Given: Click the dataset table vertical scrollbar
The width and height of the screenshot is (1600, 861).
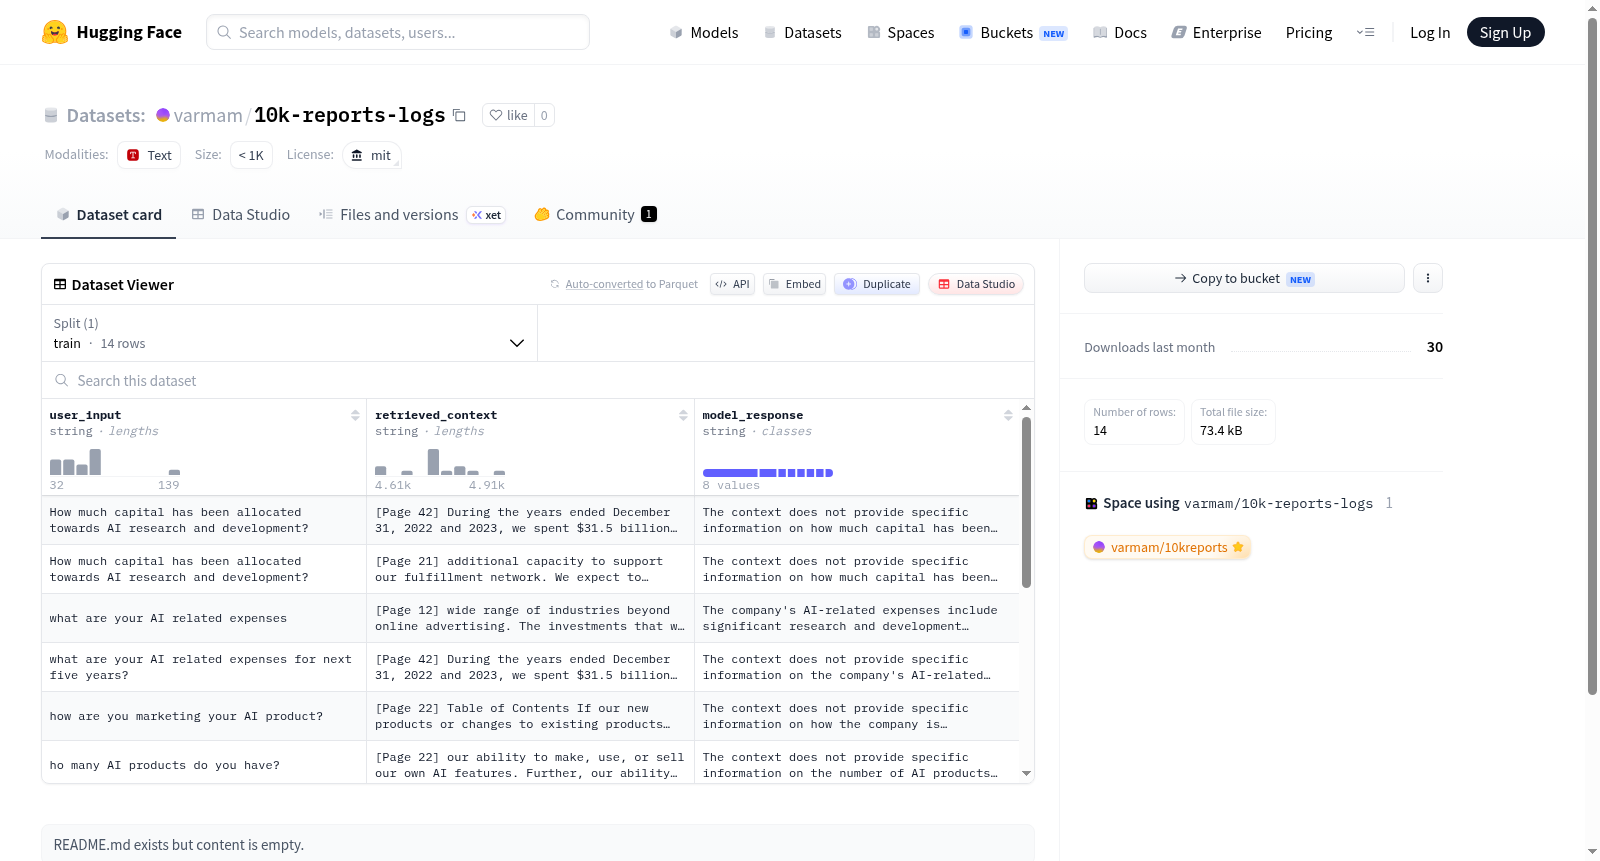Looking at the screenshot, I should pyautogui.click(x=1026, y=502).
